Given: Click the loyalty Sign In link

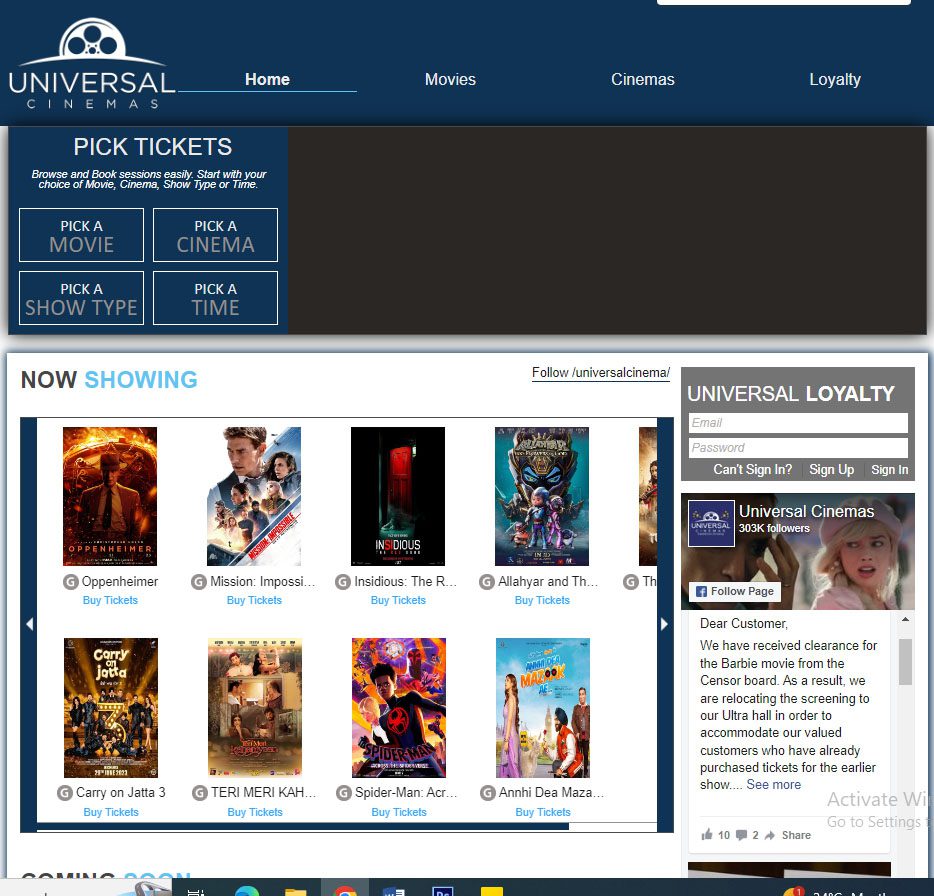Looking at the screenshot, I should point(889,470).
